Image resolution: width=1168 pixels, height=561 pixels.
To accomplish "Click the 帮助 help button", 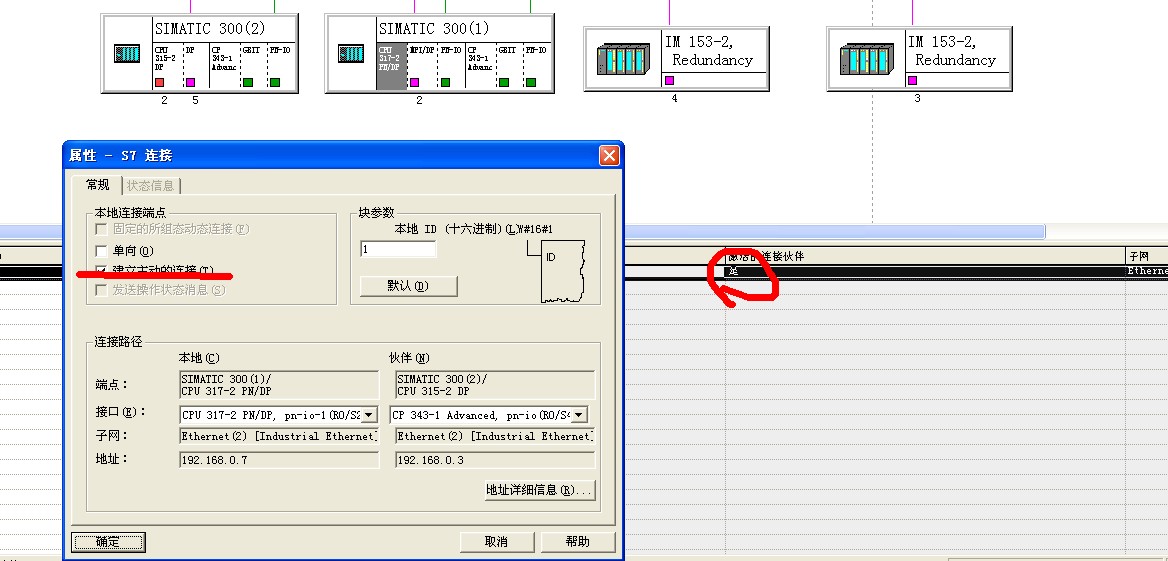I will (x=577, y=542).
